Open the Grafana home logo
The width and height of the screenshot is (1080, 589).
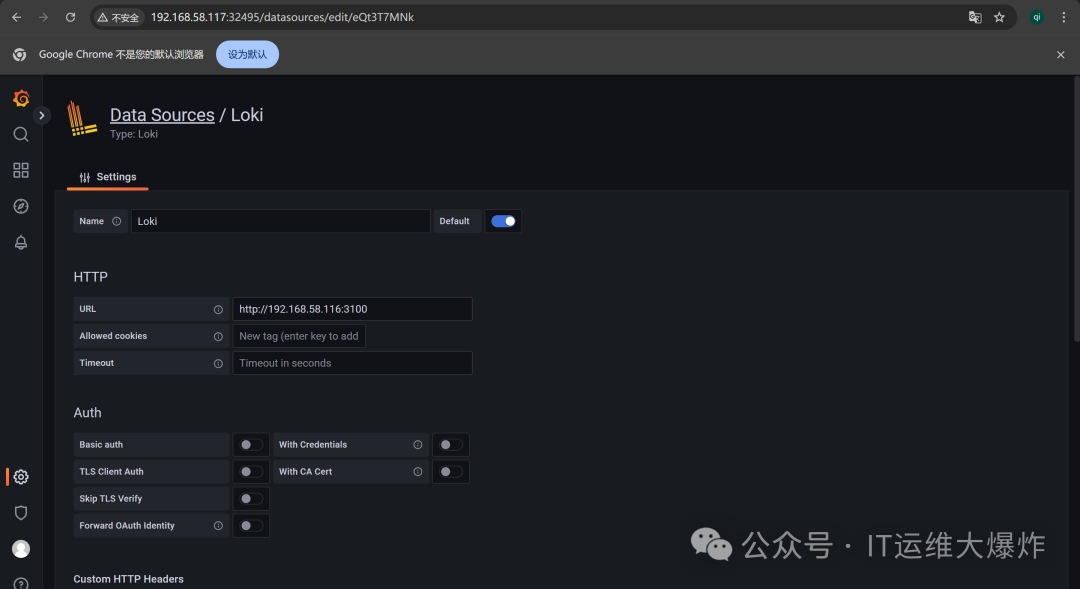coord(21,99)
